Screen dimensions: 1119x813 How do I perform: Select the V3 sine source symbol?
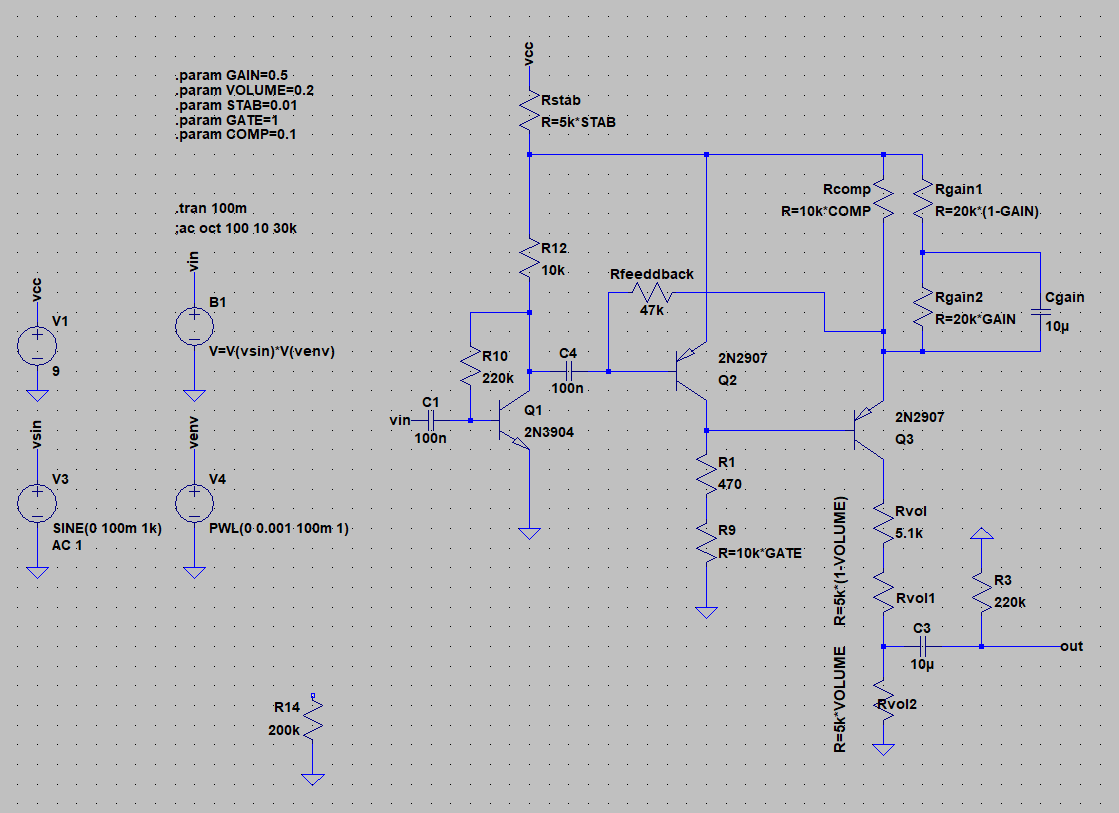tap(37, 503)
